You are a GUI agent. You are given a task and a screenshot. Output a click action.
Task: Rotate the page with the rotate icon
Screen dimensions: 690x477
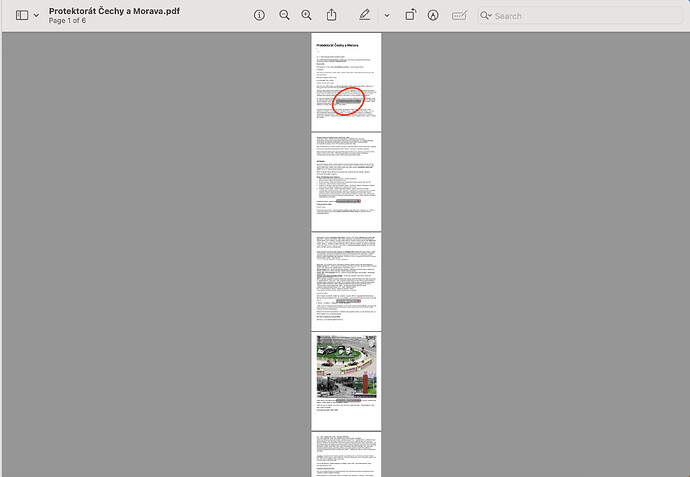click(410, 16)
